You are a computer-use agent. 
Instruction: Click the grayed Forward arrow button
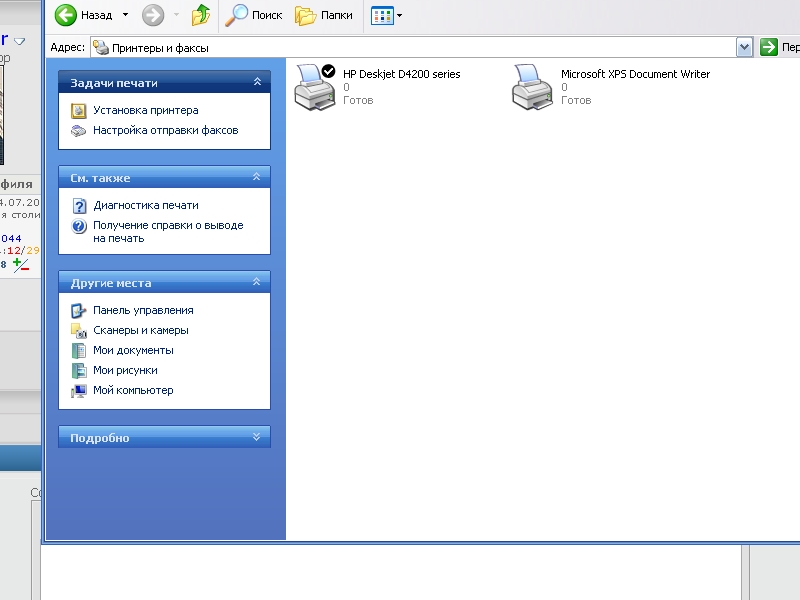[152, 15]
